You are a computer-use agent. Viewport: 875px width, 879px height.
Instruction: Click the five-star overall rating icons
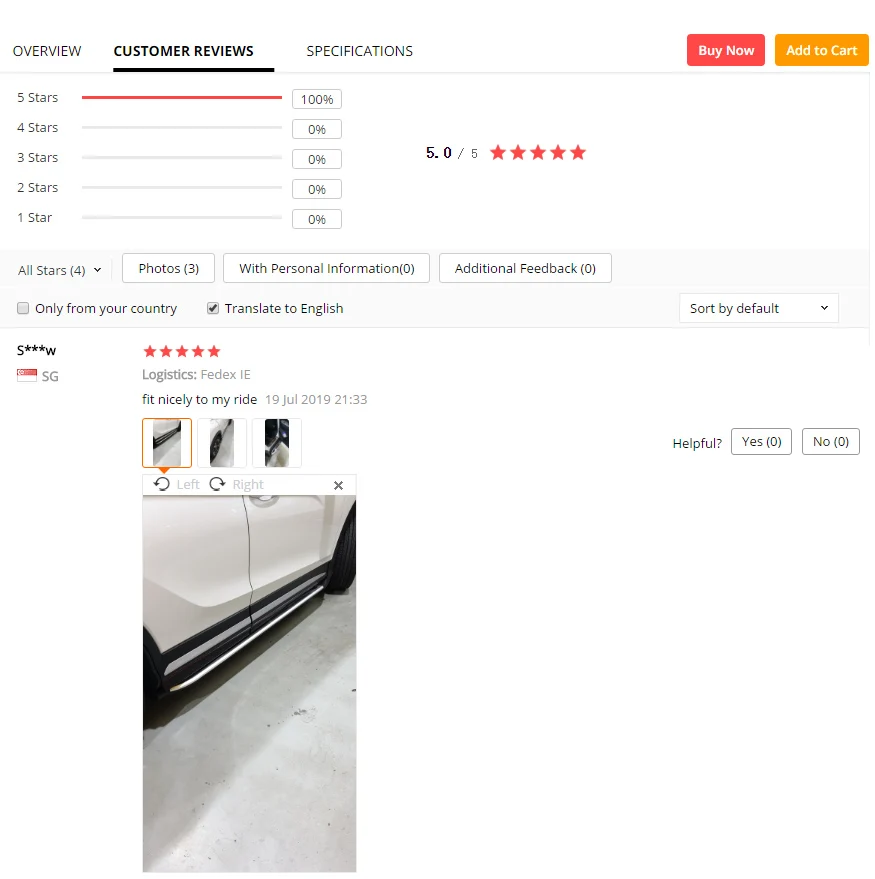click(x=537, y=152)
